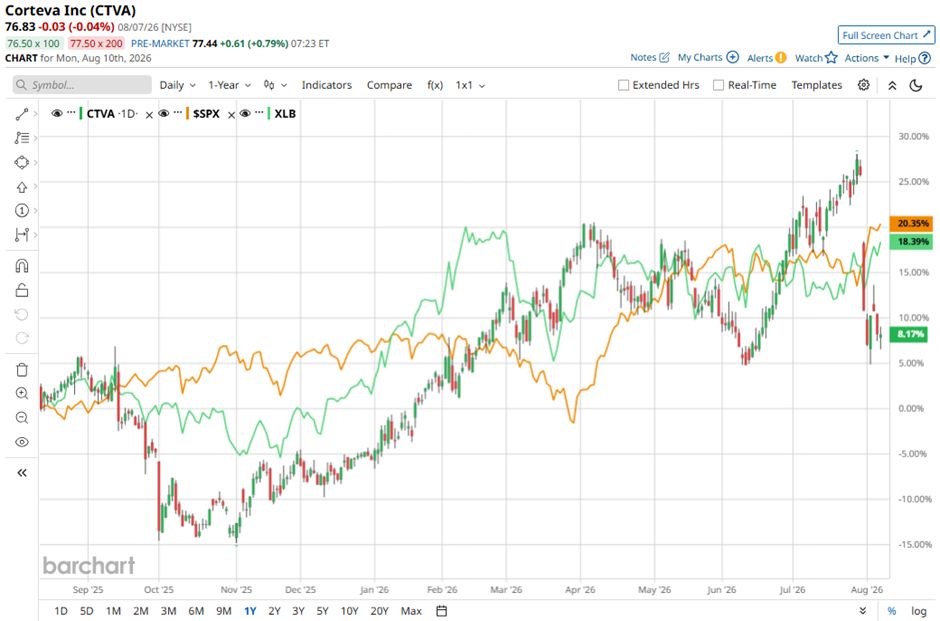Open the CTVA series options ellipsis
Viewport: 940px width, 621px height.
coord(71,113)
